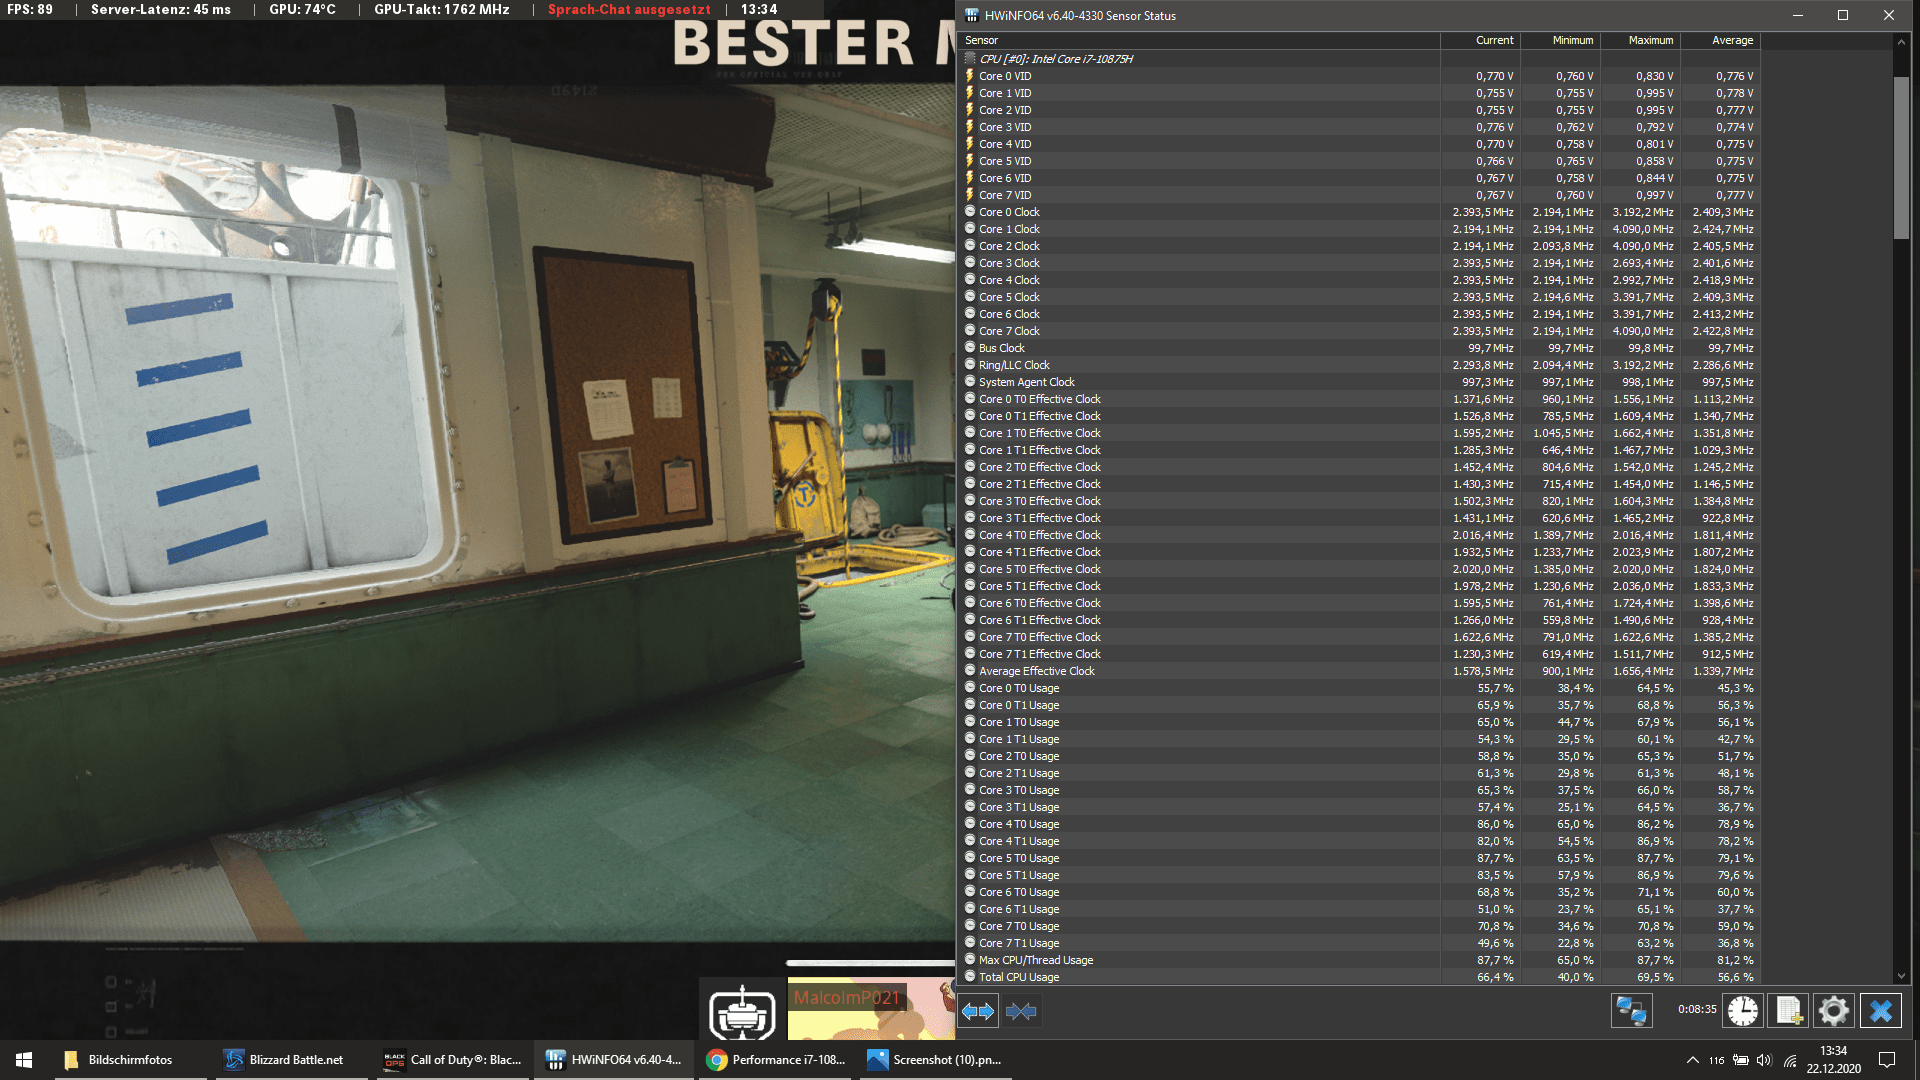Select Core 0 T0 Effective Clock row
Image resolution: width=1920 pixels, height=1080 pixels.
[x=1359, y=399]
